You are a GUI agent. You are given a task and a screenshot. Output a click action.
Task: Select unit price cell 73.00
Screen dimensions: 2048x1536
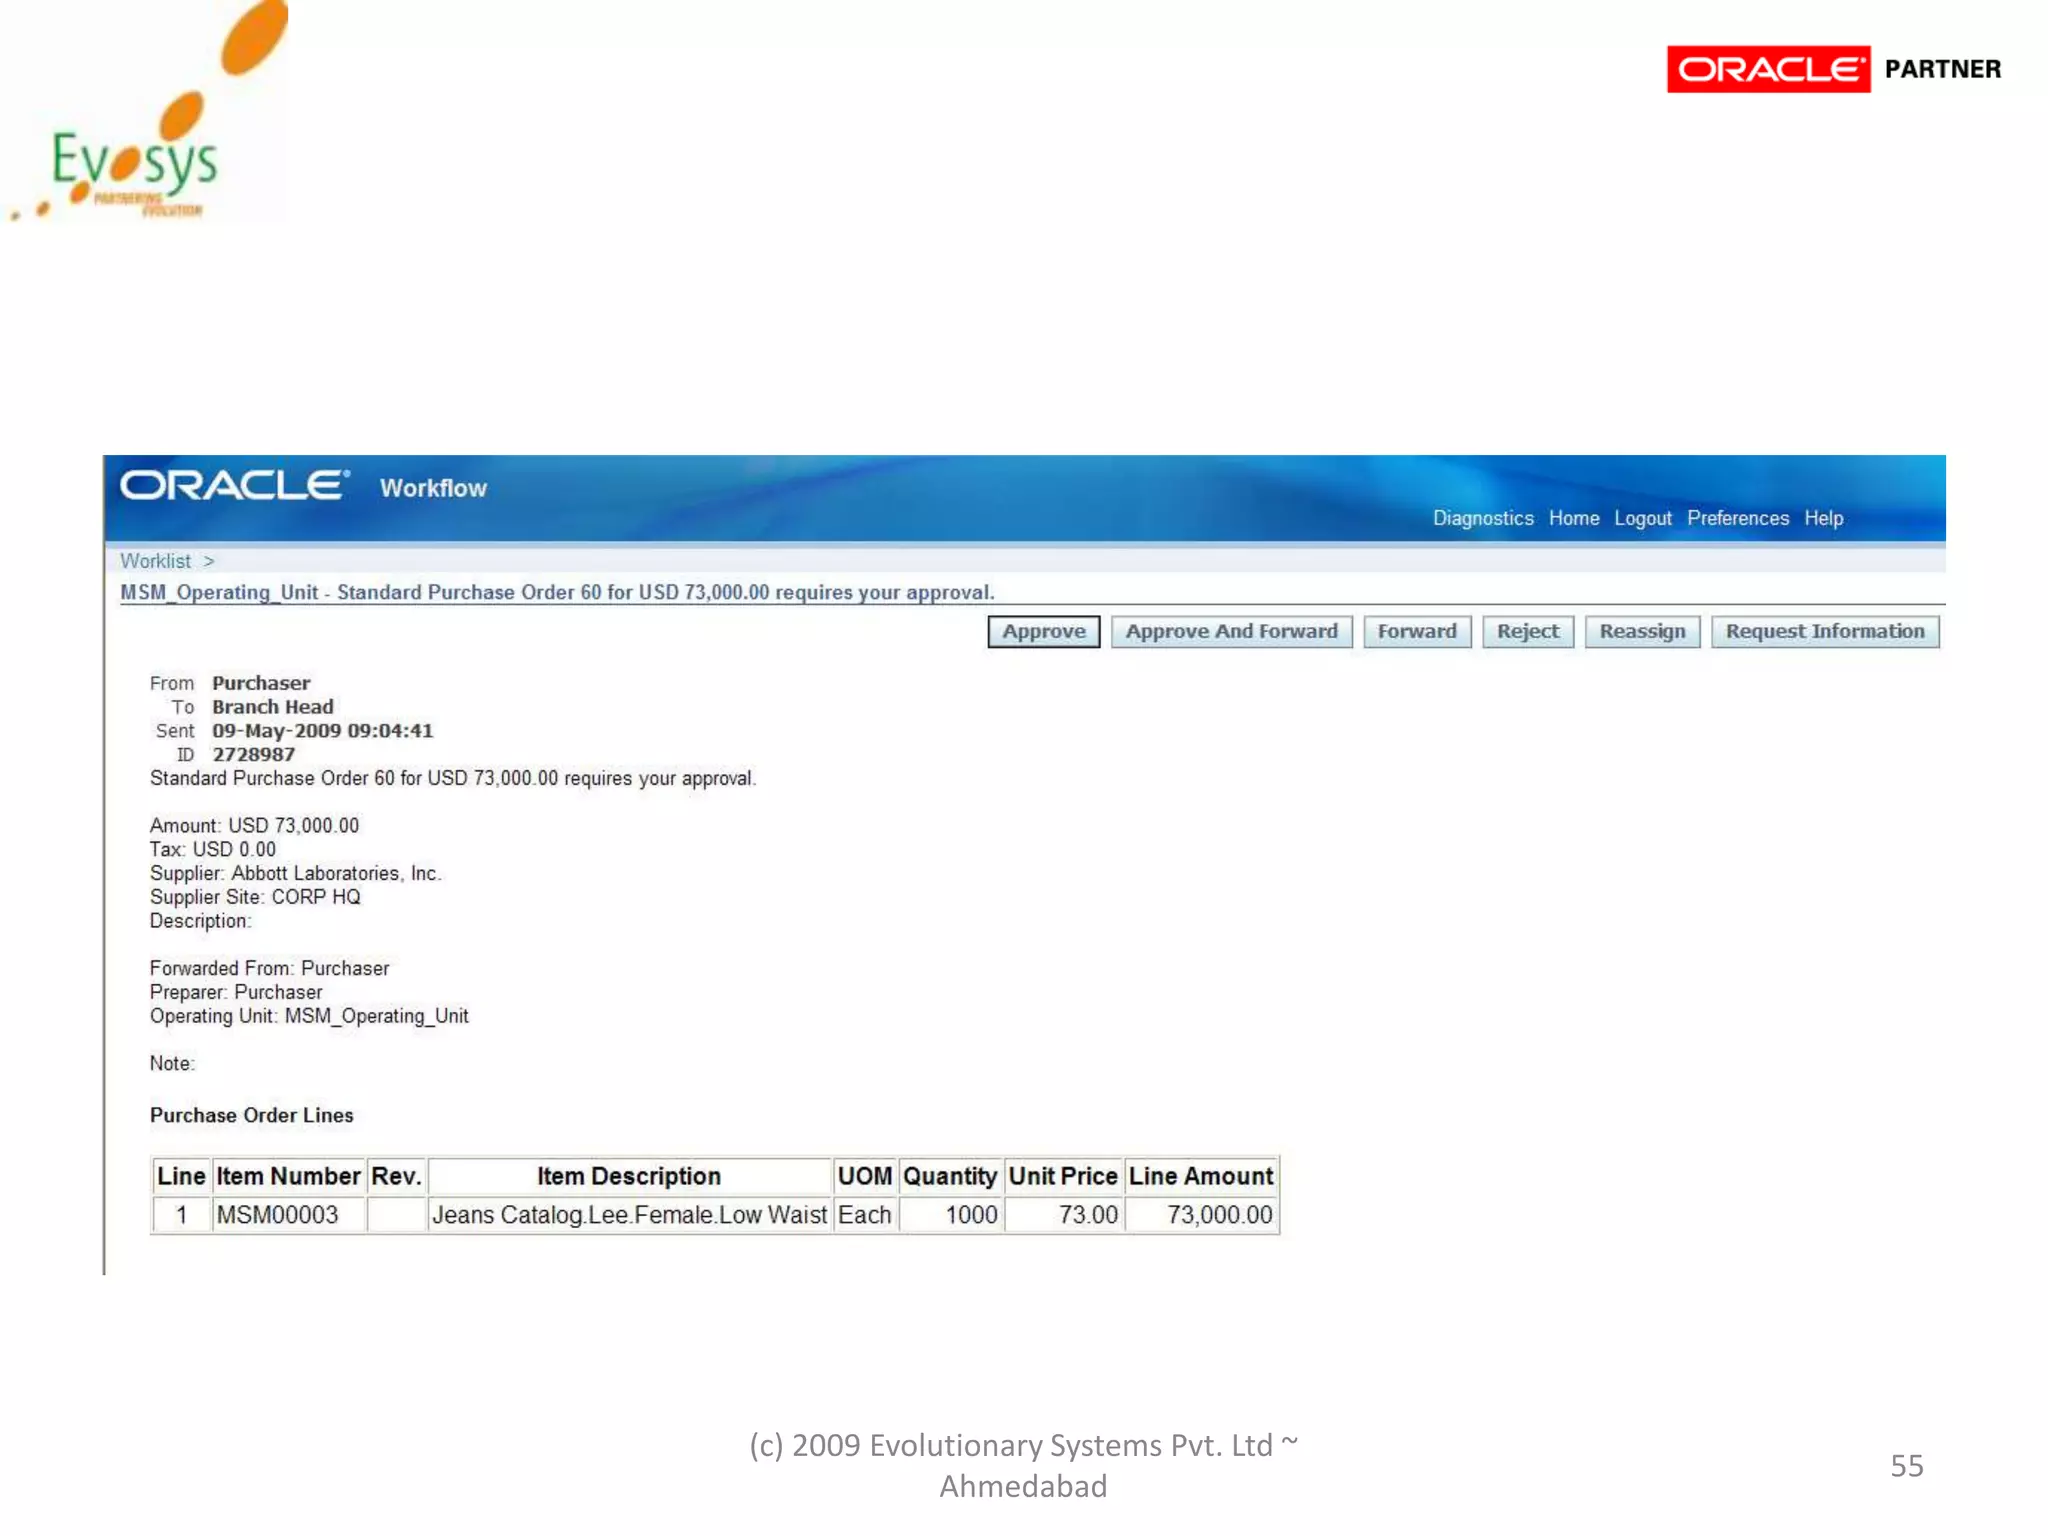click(x=1062, y=1215)
